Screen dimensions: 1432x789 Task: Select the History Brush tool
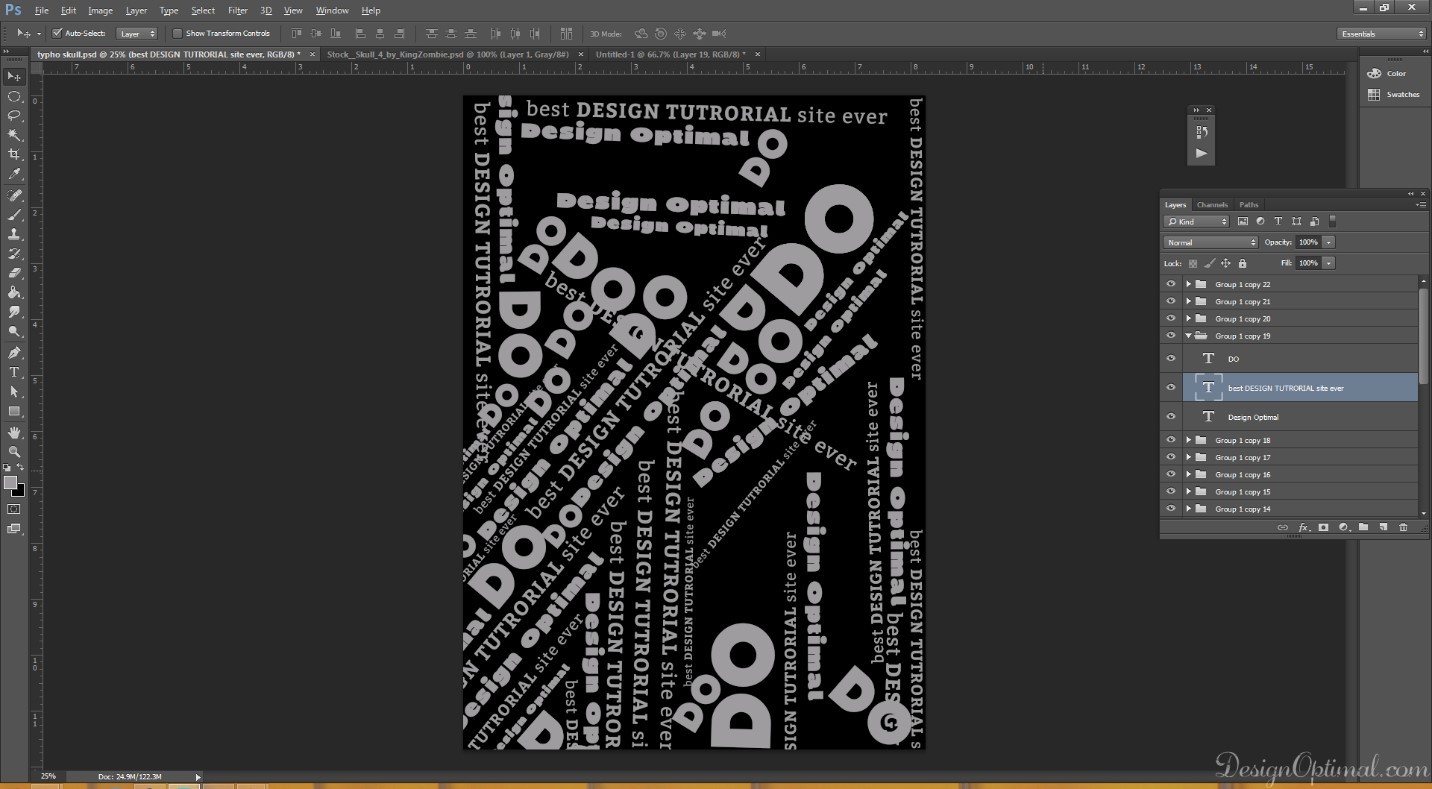(14, 253)
